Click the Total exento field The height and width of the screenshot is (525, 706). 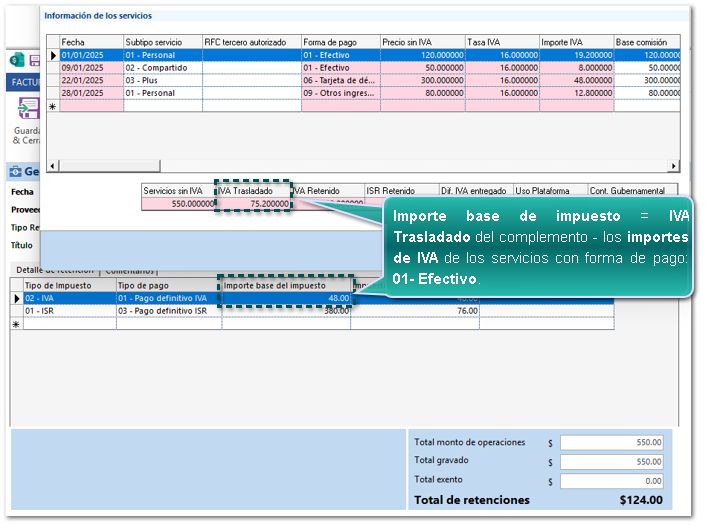(x=612, y=481)
